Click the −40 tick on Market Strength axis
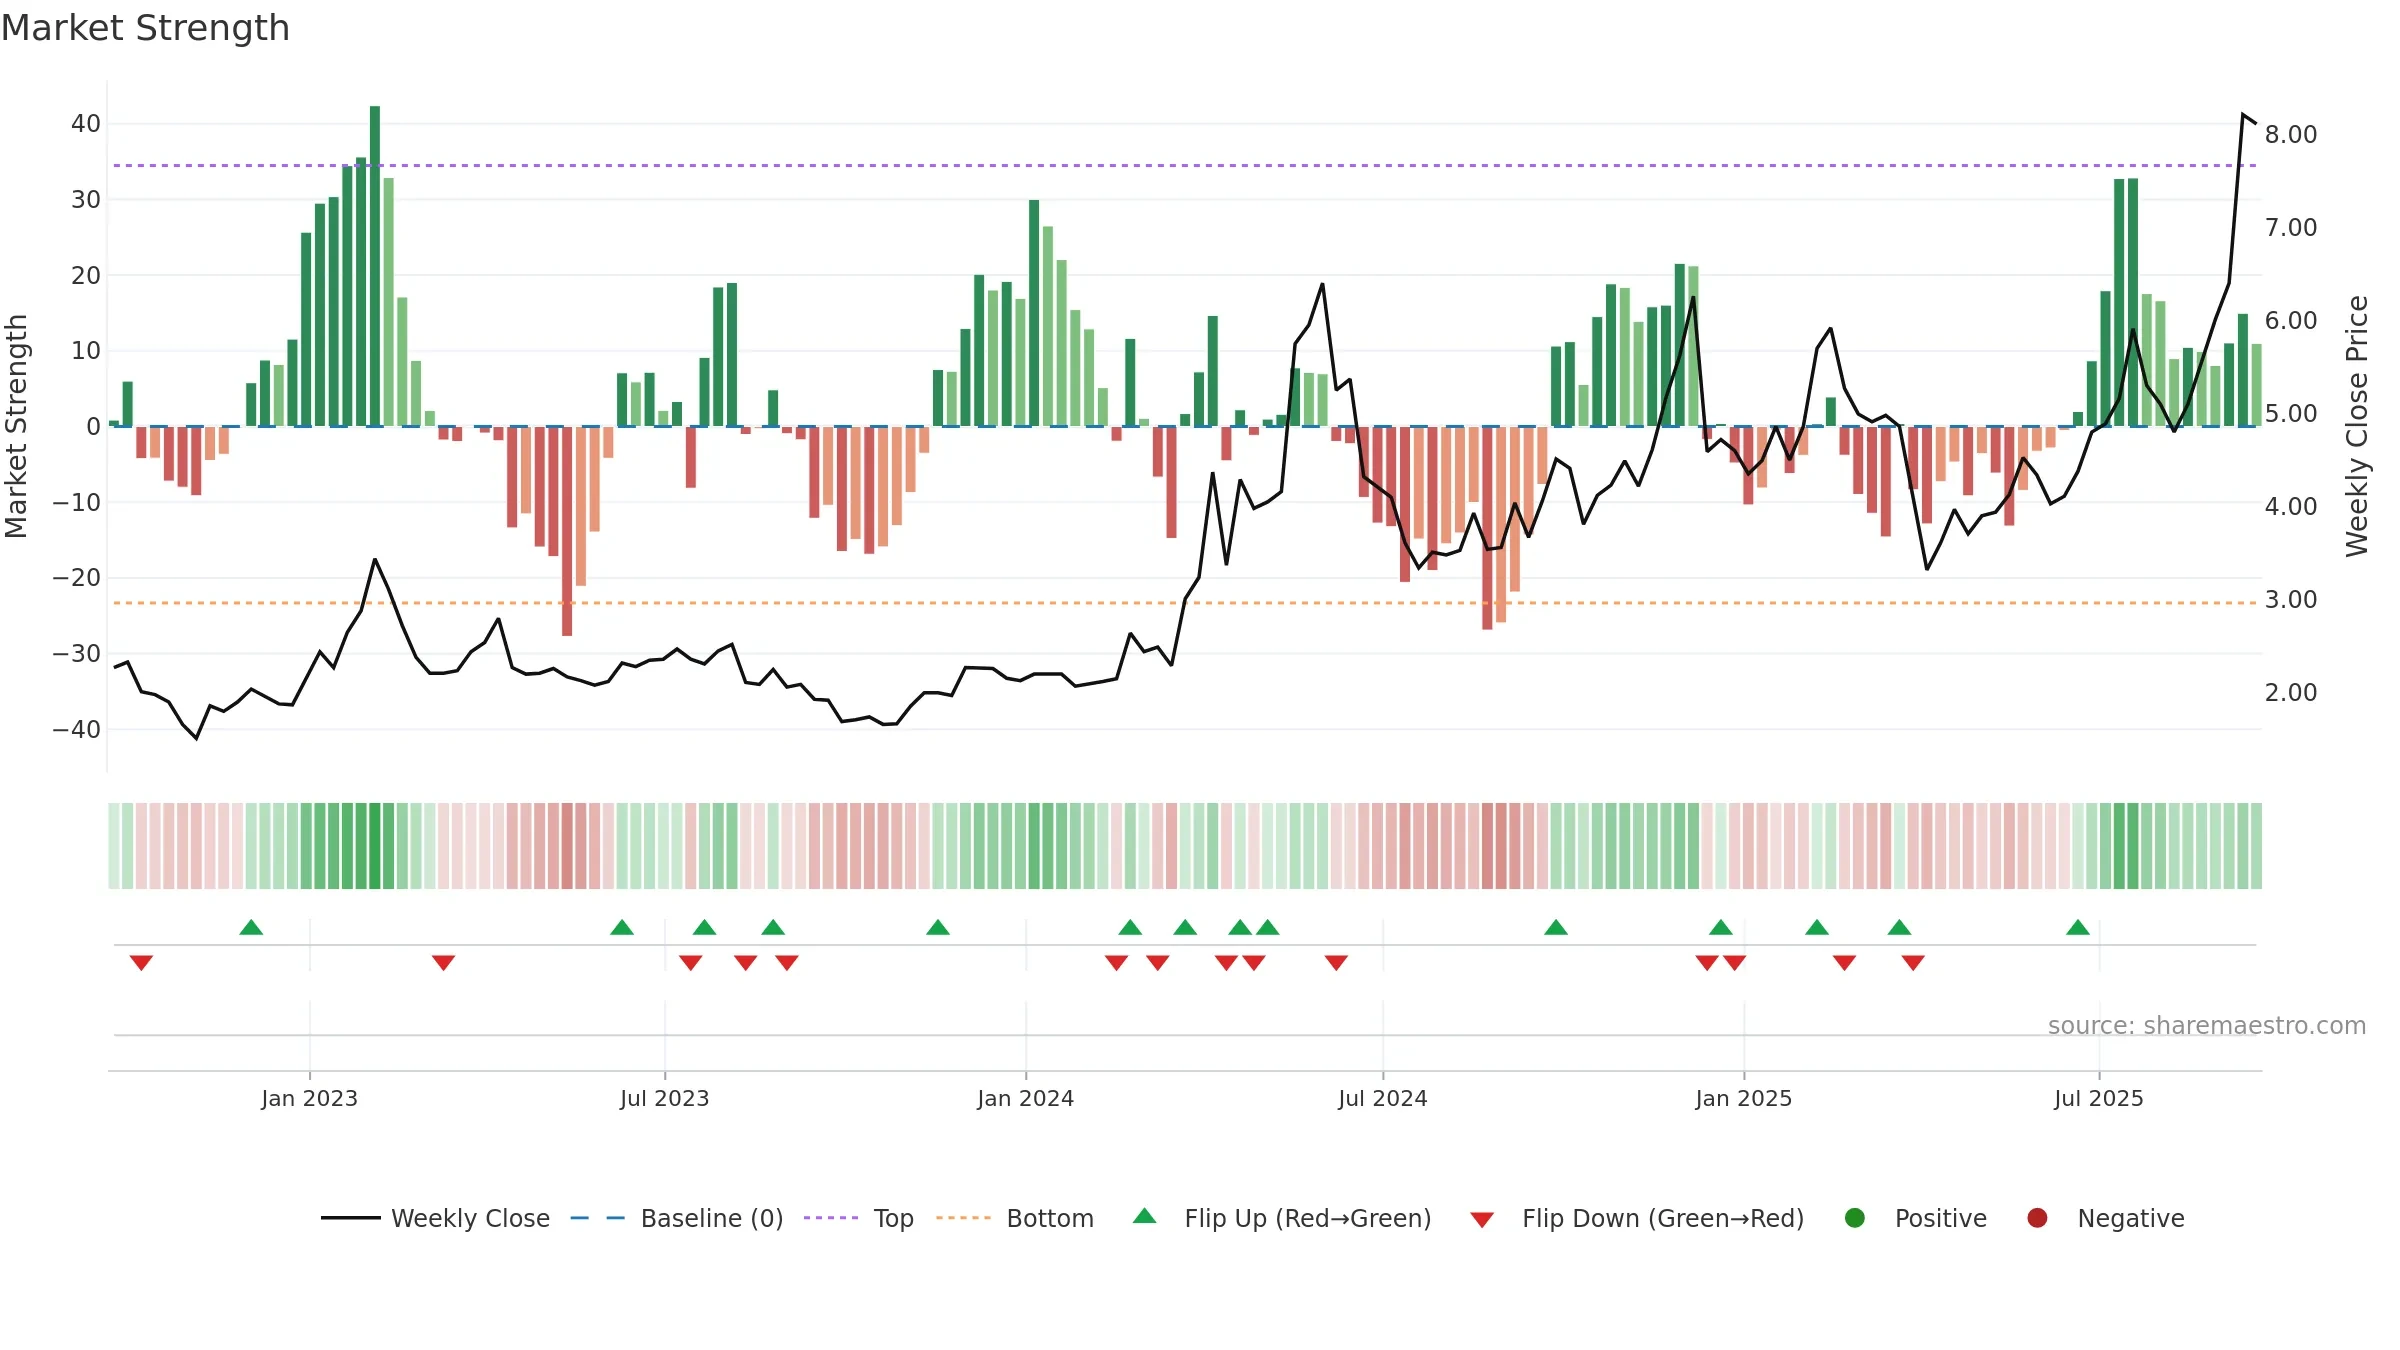Viewport: 2400px width, 1350px height. click(77, 730)
